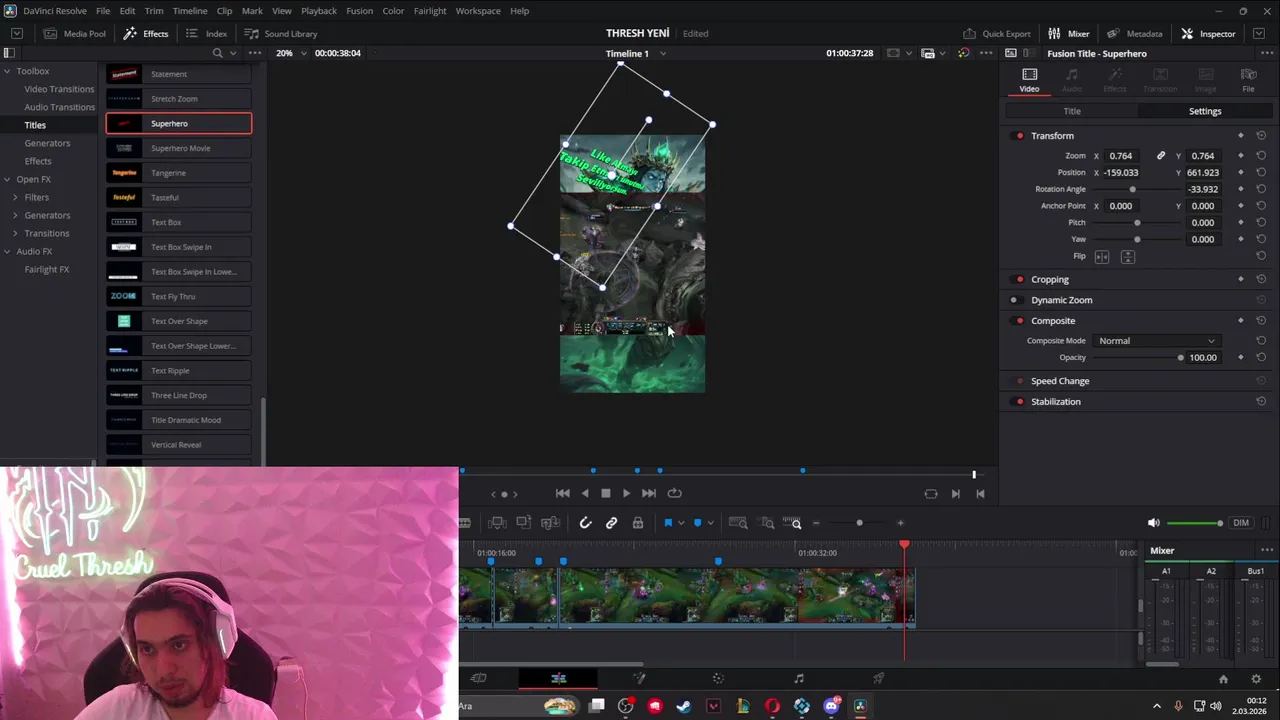Switch to Inspector File tab
The width and height of the screenshot is (1280, 720).
1248,80
